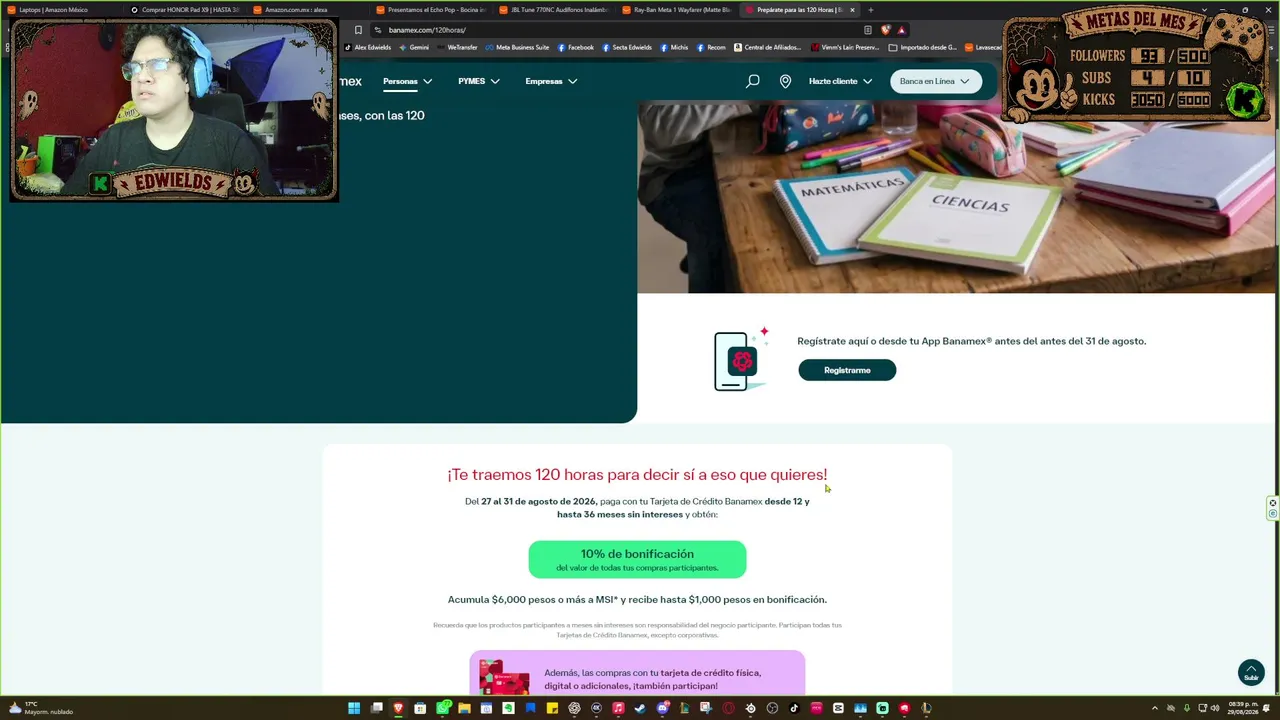Open a new browser tab
Viewport: 1280px width, 720px height.
point(870,10)
